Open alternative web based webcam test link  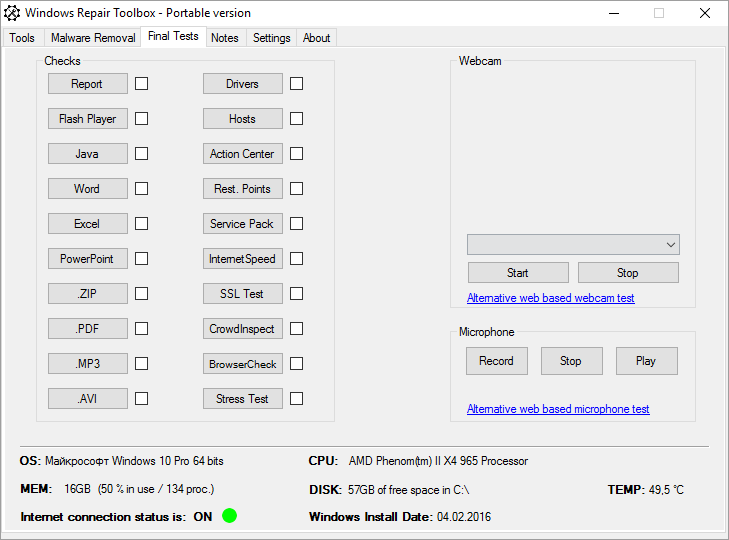click(550, 298)
